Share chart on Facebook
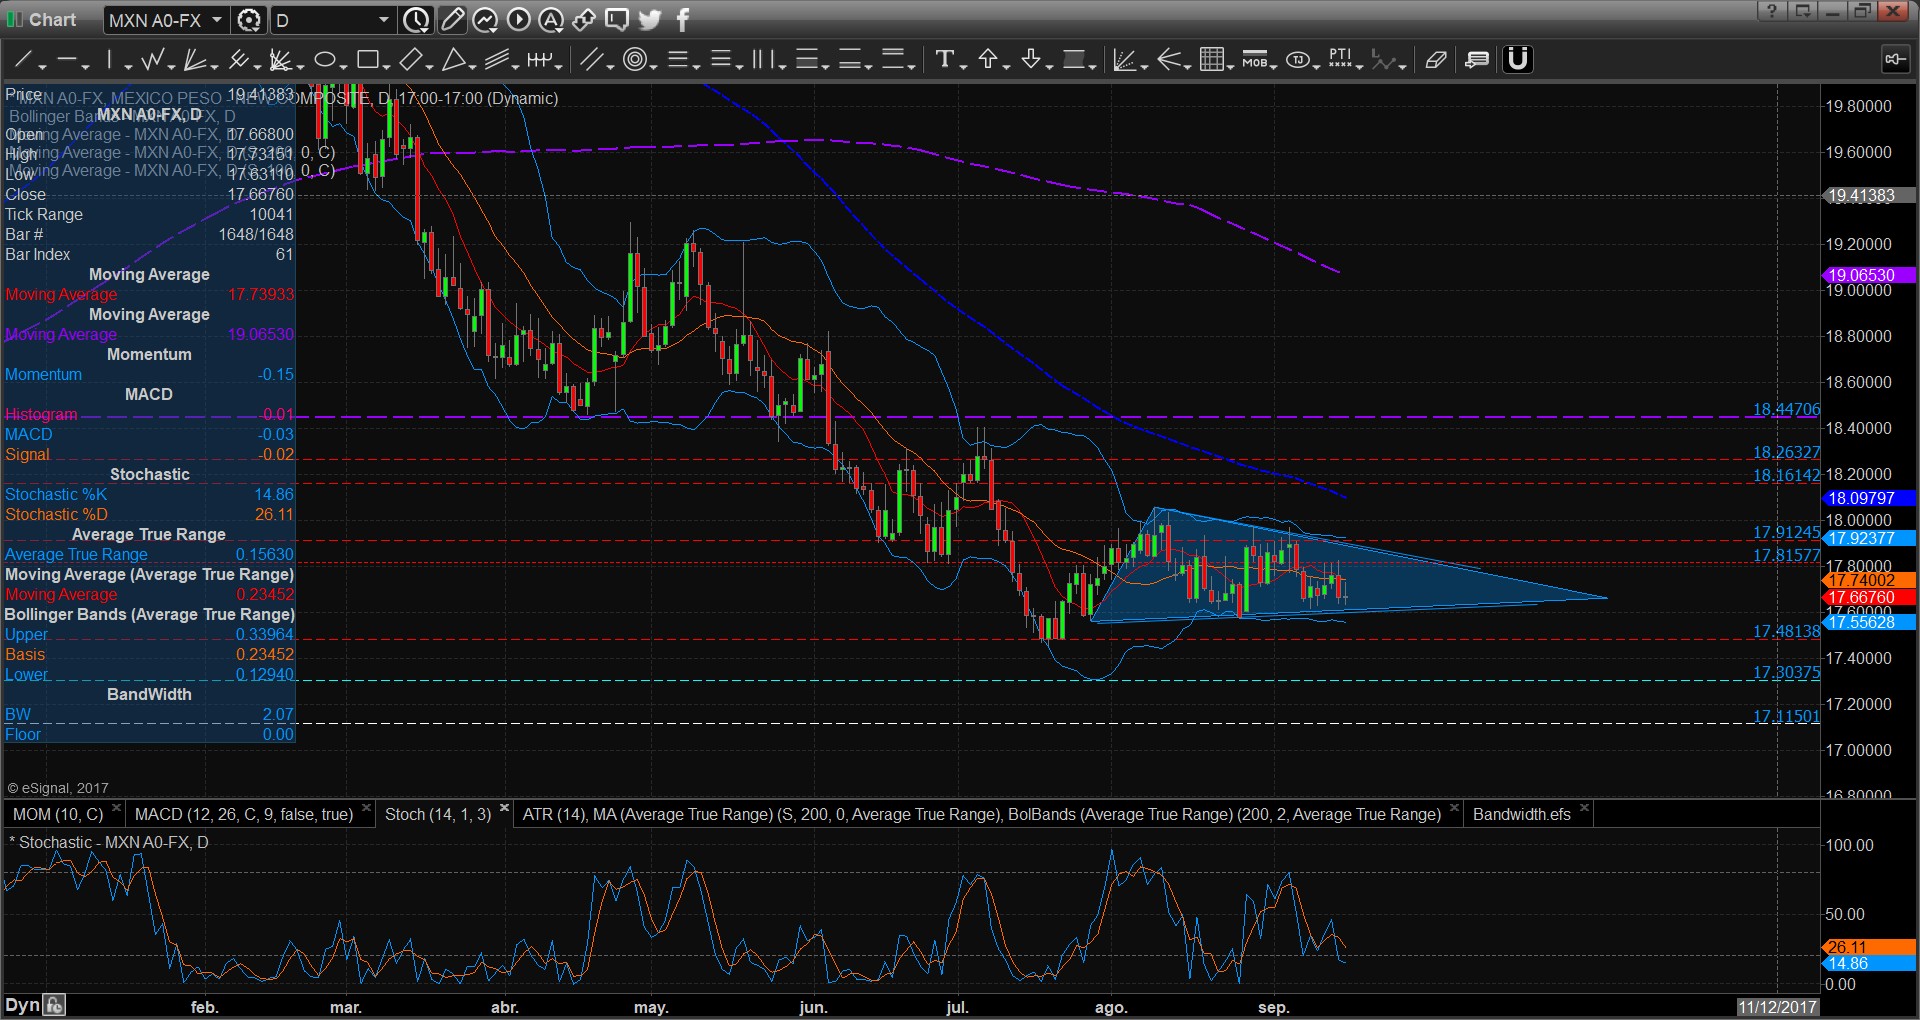 tap(683, 20)
